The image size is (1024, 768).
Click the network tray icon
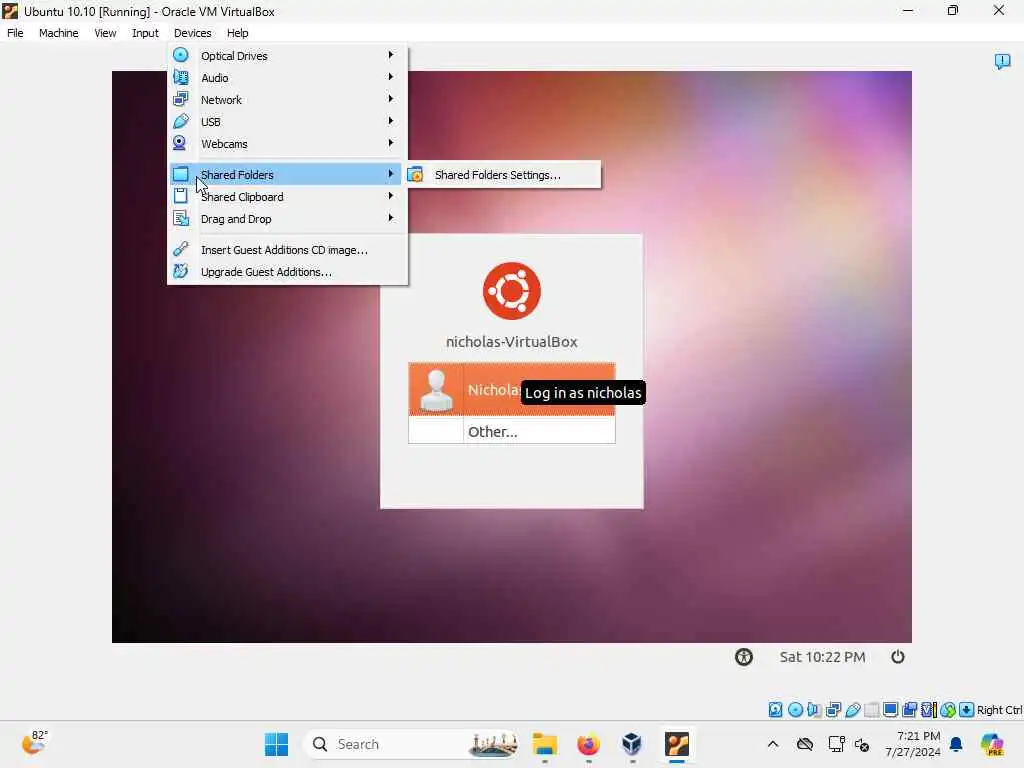click(836, 744)
